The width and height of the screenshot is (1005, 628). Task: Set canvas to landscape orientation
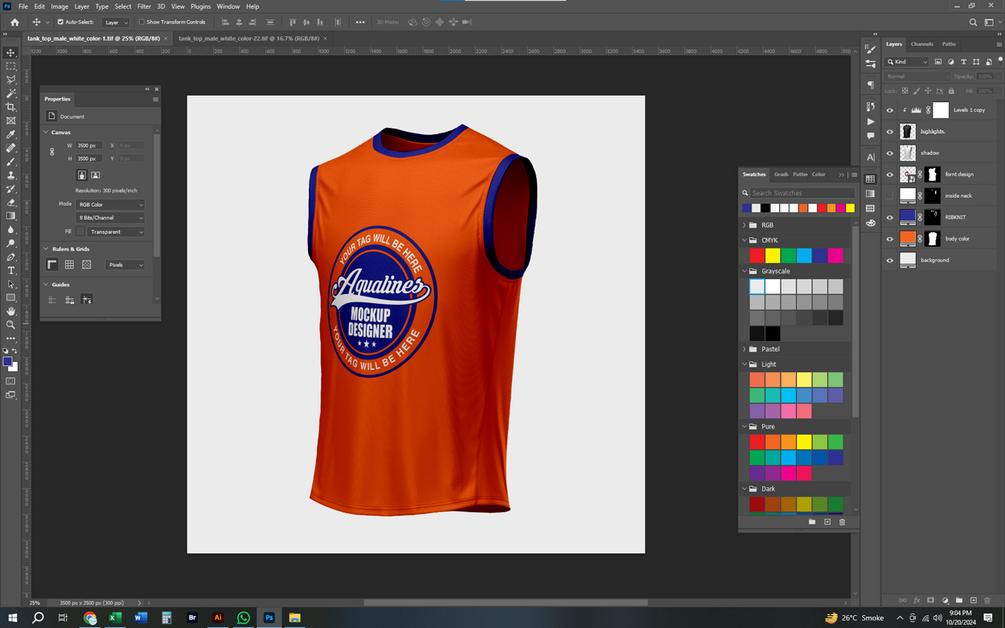(x=96, y=175)
